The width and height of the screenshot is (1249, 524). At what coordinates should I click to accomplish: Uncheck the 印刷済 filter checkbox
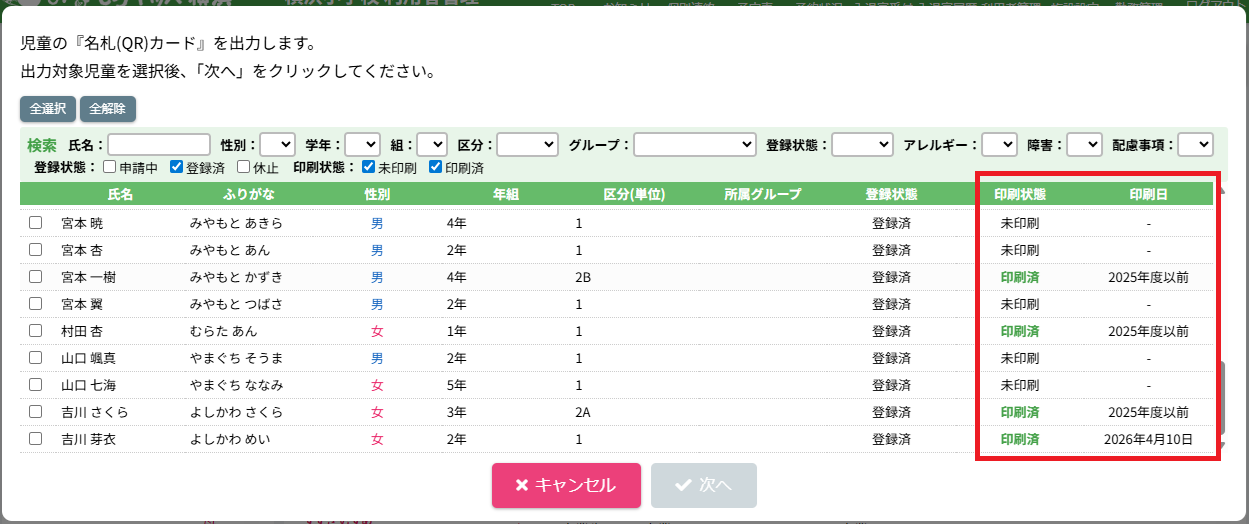[435, 167]
